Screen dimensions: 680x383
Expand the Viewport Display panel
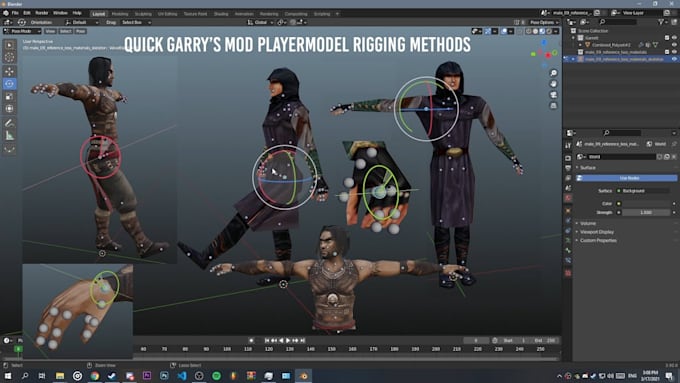point(597,232)
